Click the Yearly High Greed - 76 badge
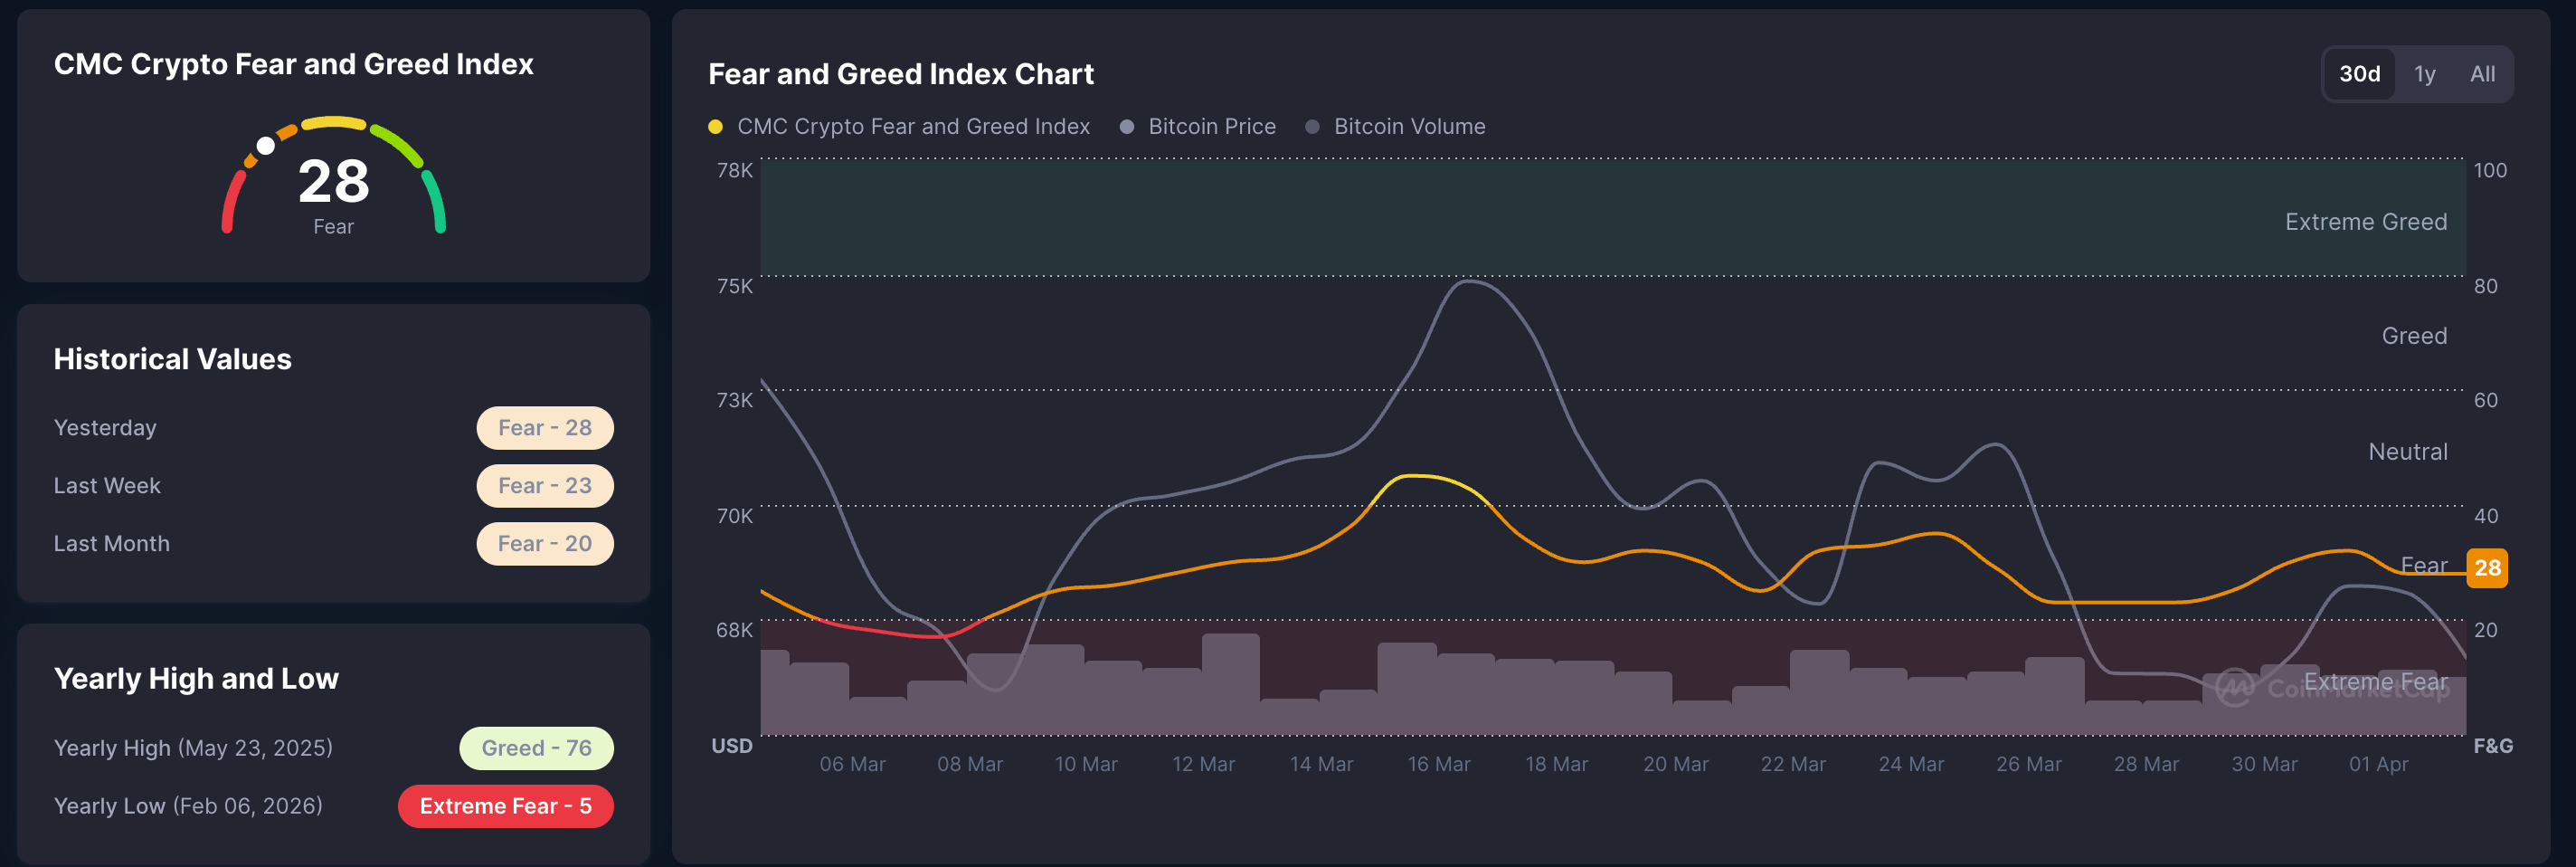Image resolution: width=2576 pixels, height=867 pixels. click(536, 748)
